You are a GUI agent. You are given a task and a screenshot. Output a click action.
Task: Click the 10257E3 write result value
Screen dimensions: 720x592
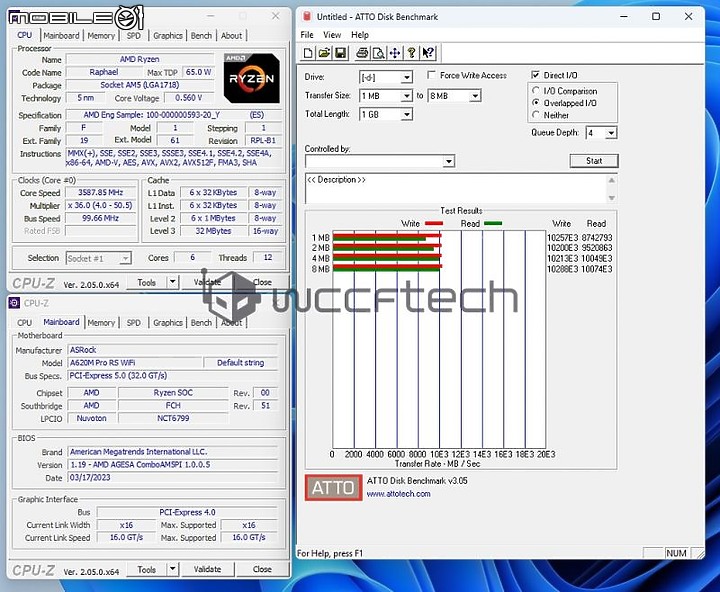(x=562, y=238)
